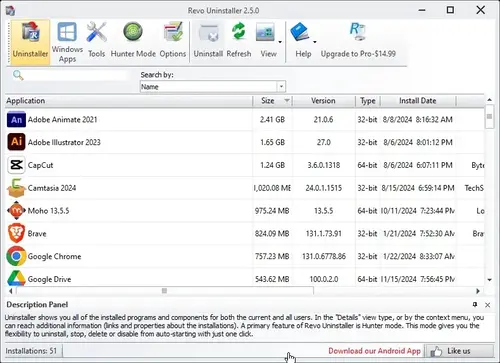The height and width of the screenshot is (363, 500).
Task: Click Upgrade to Pro-$14.99
Action: [358, 40]
